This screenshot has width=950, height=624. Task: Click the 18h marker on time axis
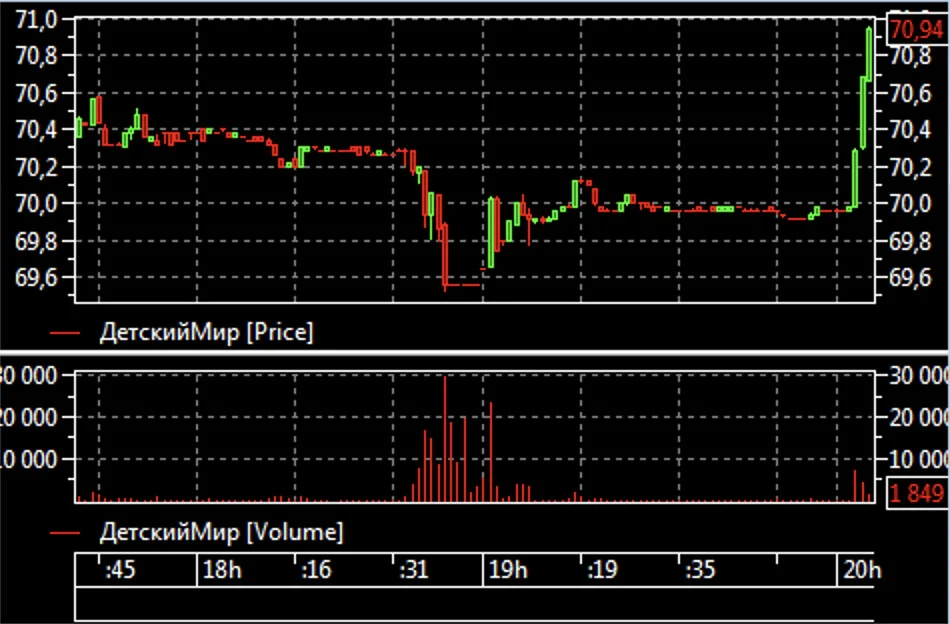point(222,569)
